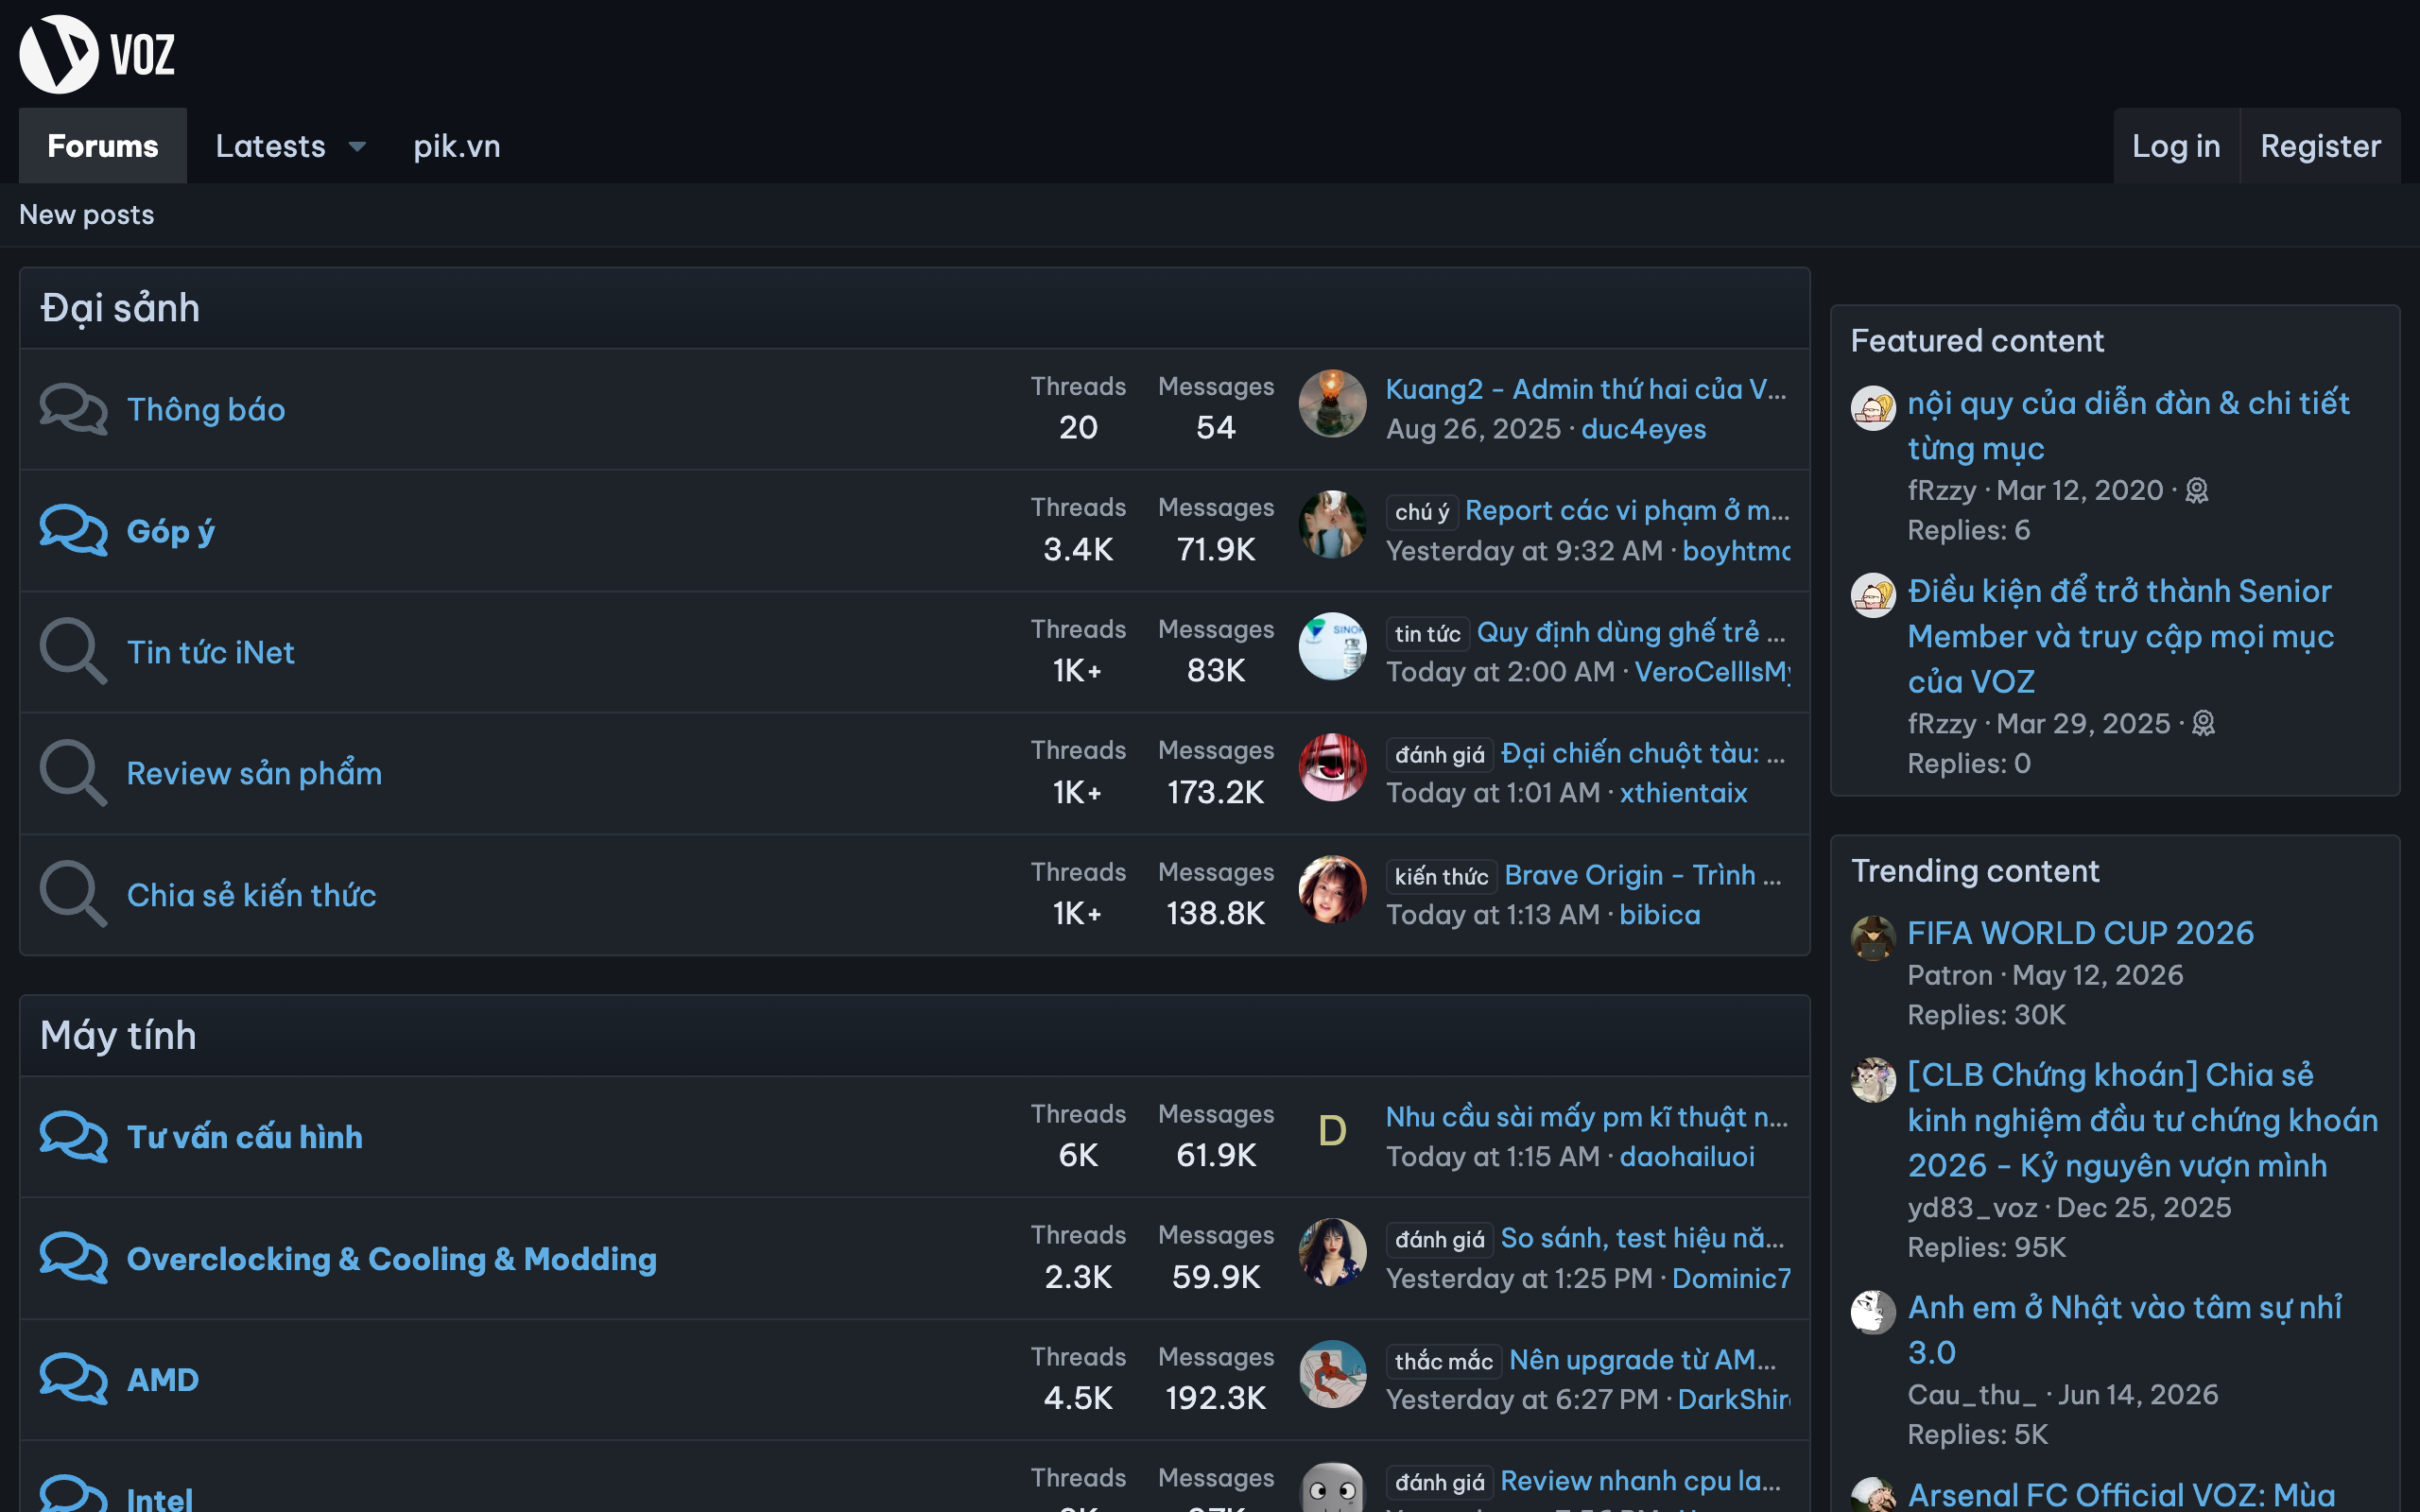
Task: Open Nhu cầu sài mấy pm kĩ thuật thread
Action: [x=1587, y=1117]
